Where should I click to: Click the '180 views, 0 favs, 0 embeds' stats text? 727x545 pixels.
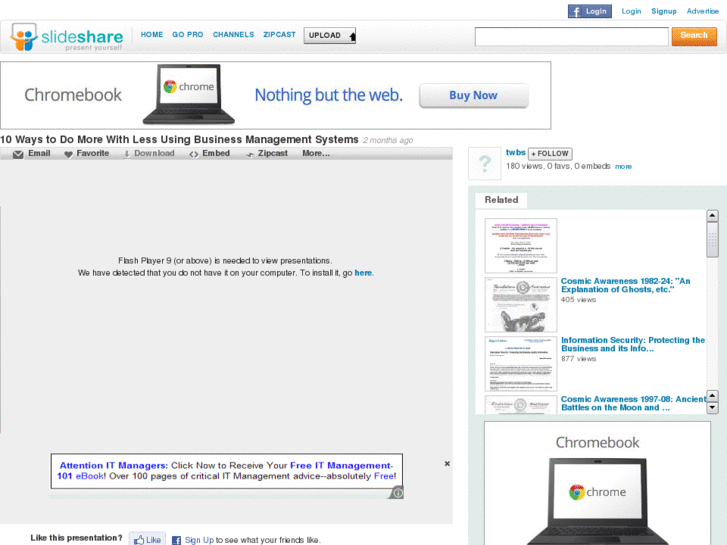coord(558,166)
